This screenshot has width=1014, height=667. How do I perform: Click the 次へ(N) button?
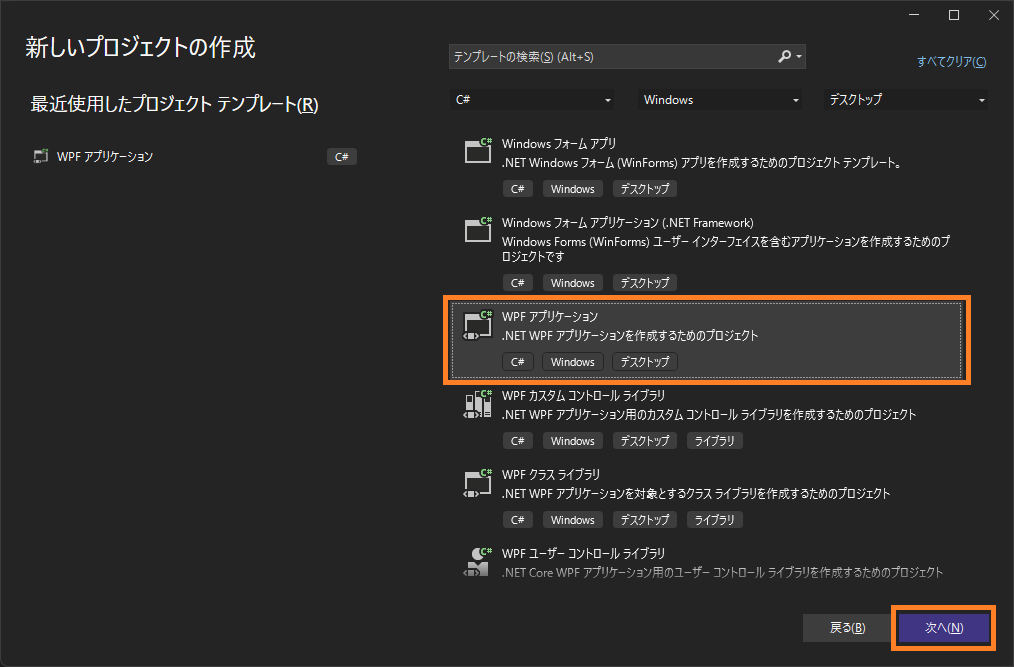tap(944, 628)
